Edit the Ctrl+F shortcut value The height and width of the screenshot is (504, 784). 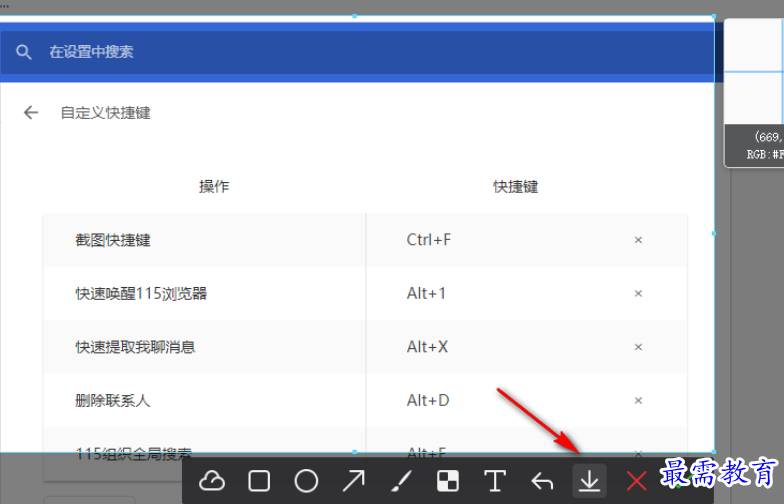(428, 240)
